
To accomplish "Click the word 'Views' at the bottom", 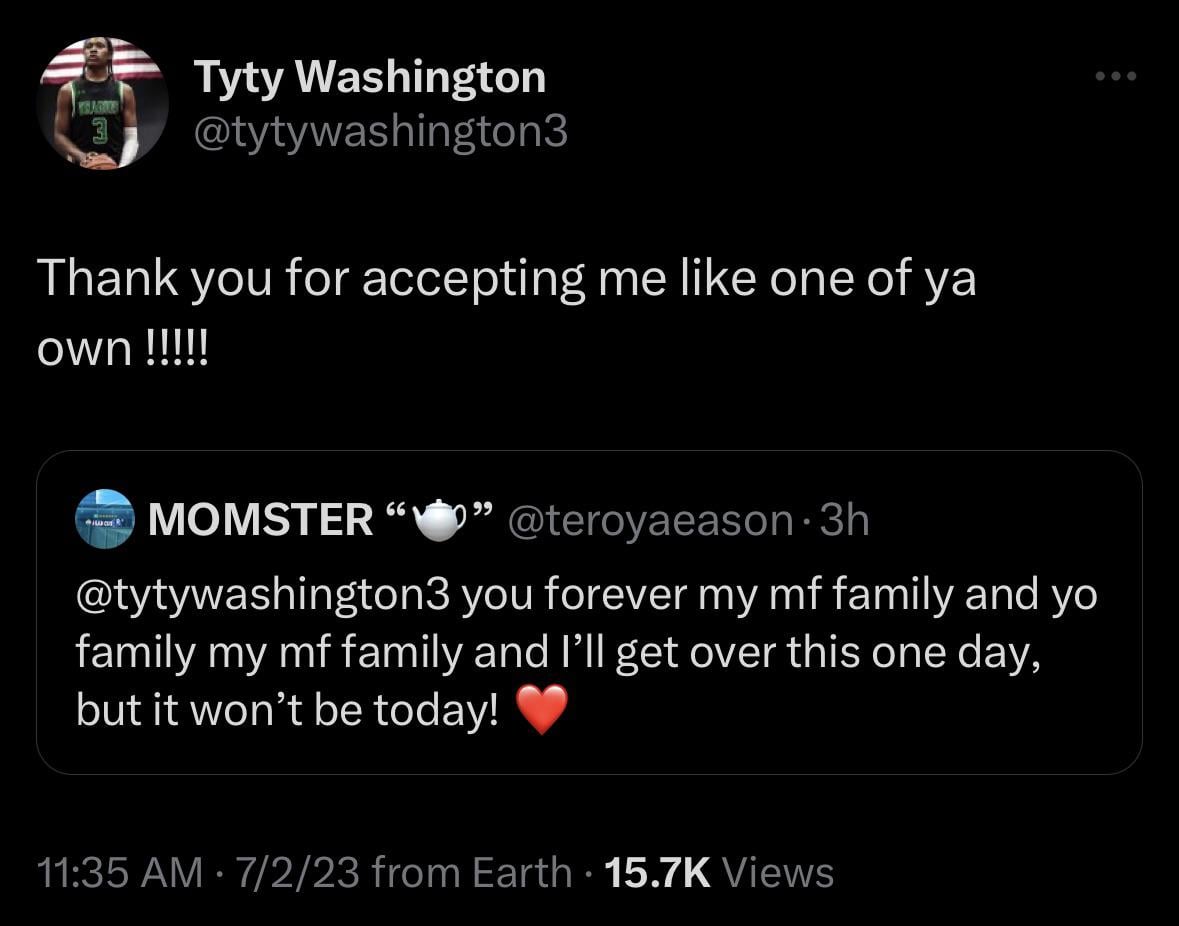I will [777, 872].
